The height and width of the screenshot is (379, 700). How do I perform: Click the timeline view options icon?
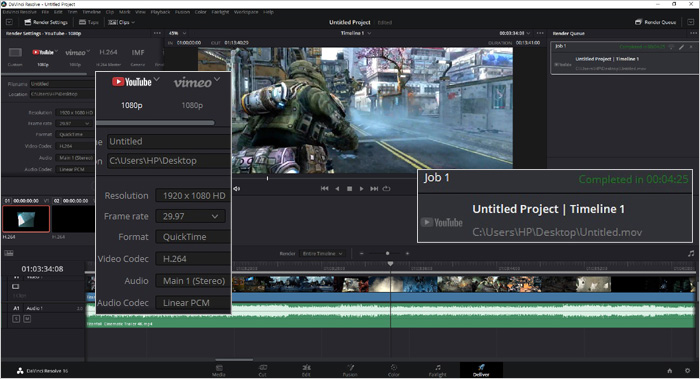coord(9,253)
